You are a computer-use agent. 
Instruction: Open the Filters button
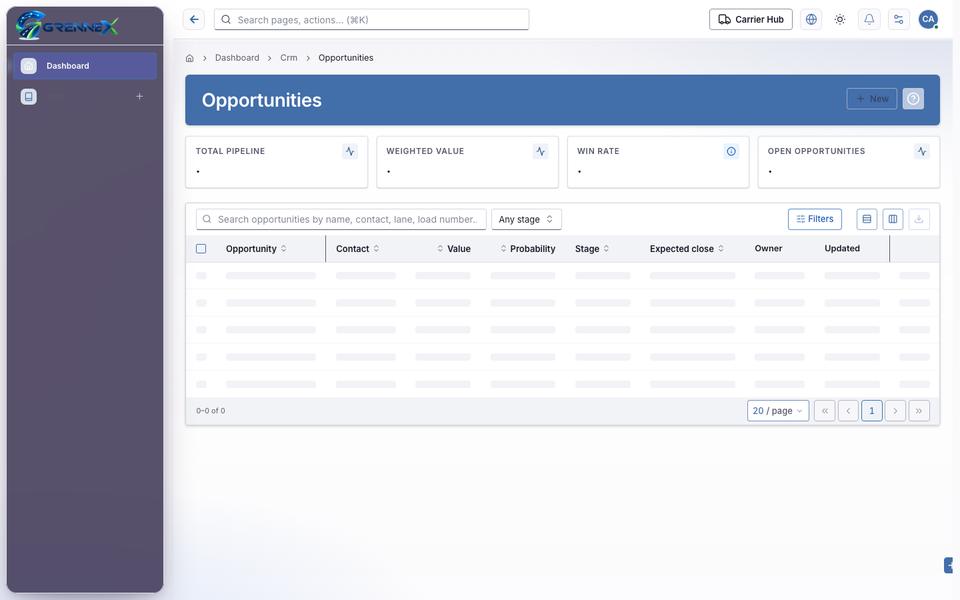[814, 219]
